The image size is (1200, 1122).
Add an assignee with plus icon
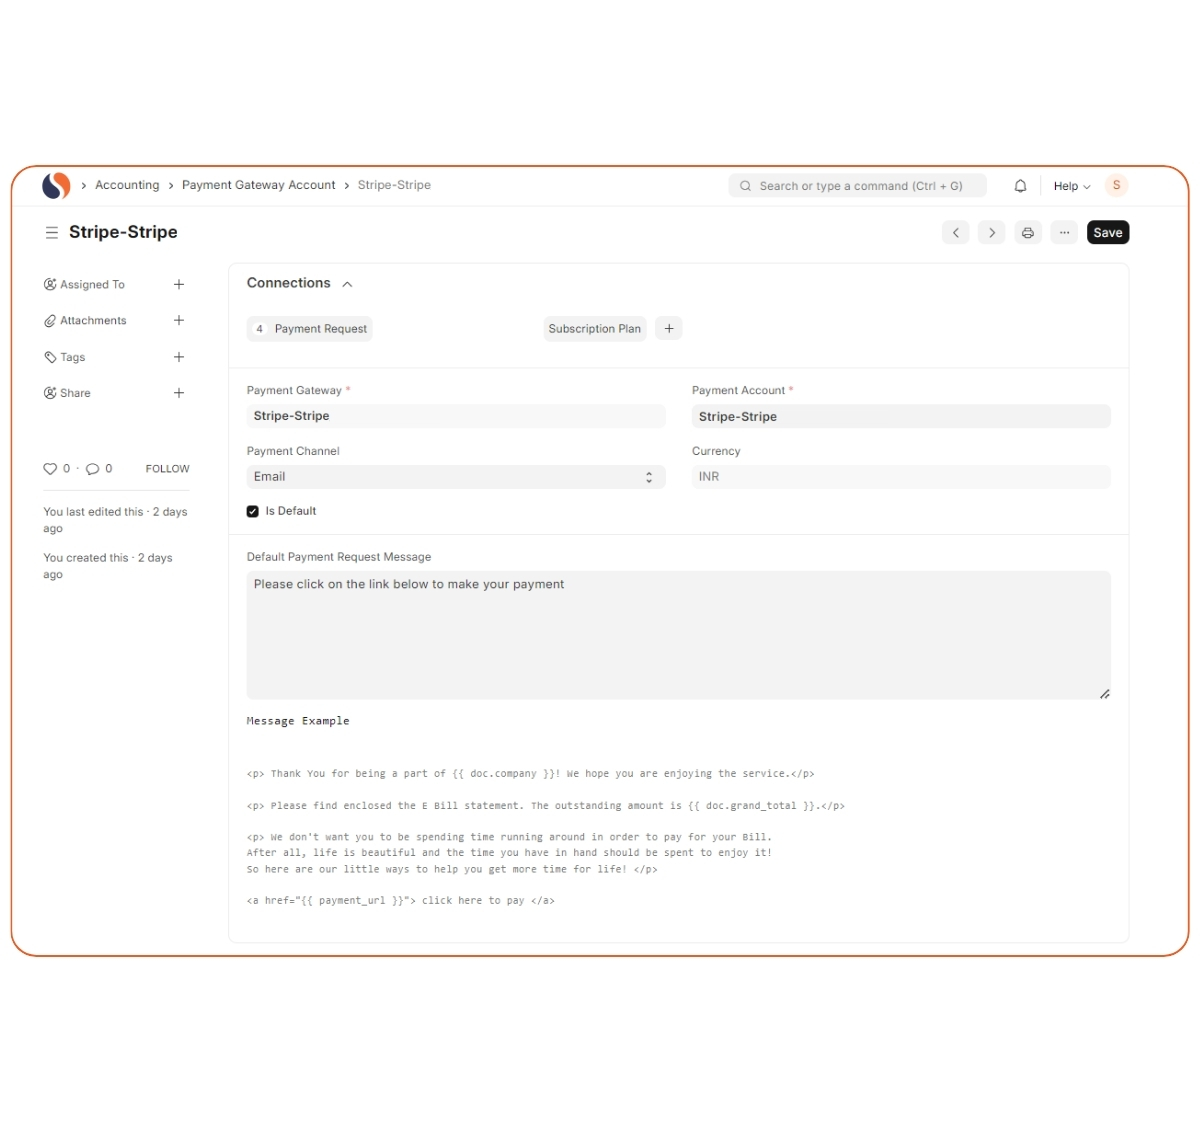pyautogui.click(x=179, y=285)
